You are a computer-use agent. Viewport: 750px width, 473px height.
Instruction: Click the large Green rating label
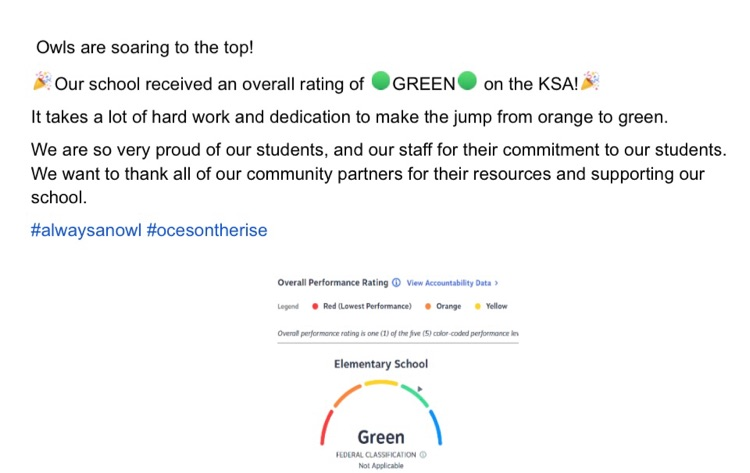coord(381,437)
